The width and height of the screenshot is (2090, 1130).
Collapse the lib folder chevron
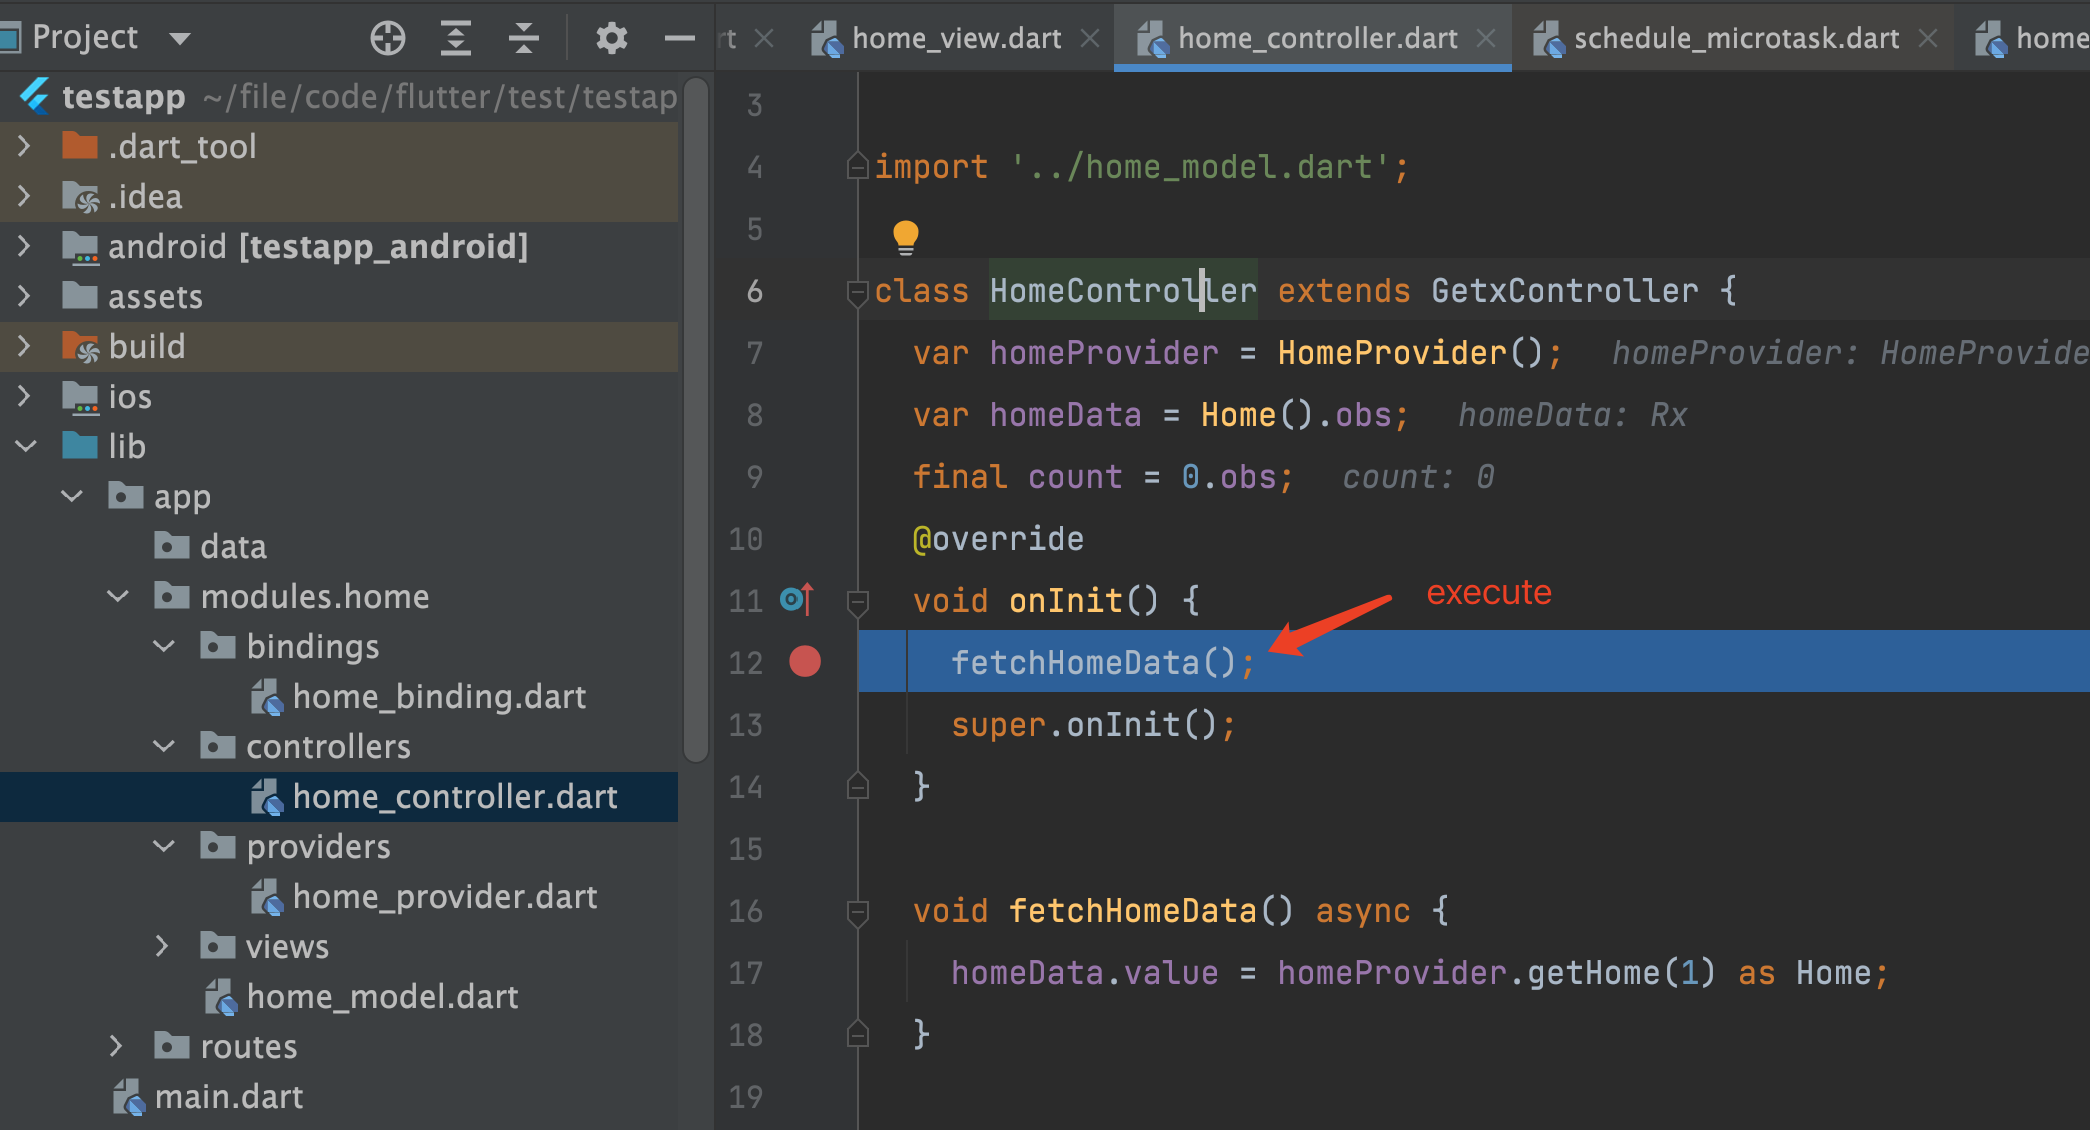[x=26, y=446]
